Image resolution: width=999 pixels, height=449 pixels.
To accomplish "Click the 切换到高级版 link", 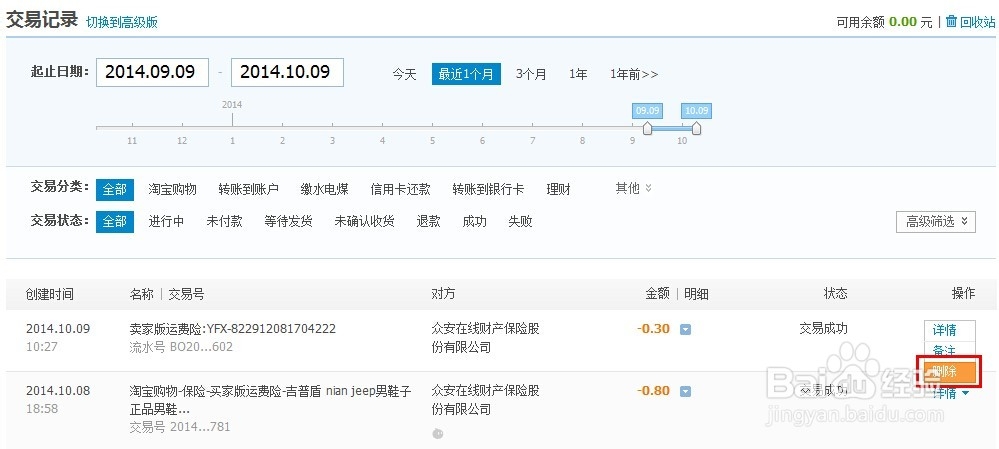I will coord(121,22).
